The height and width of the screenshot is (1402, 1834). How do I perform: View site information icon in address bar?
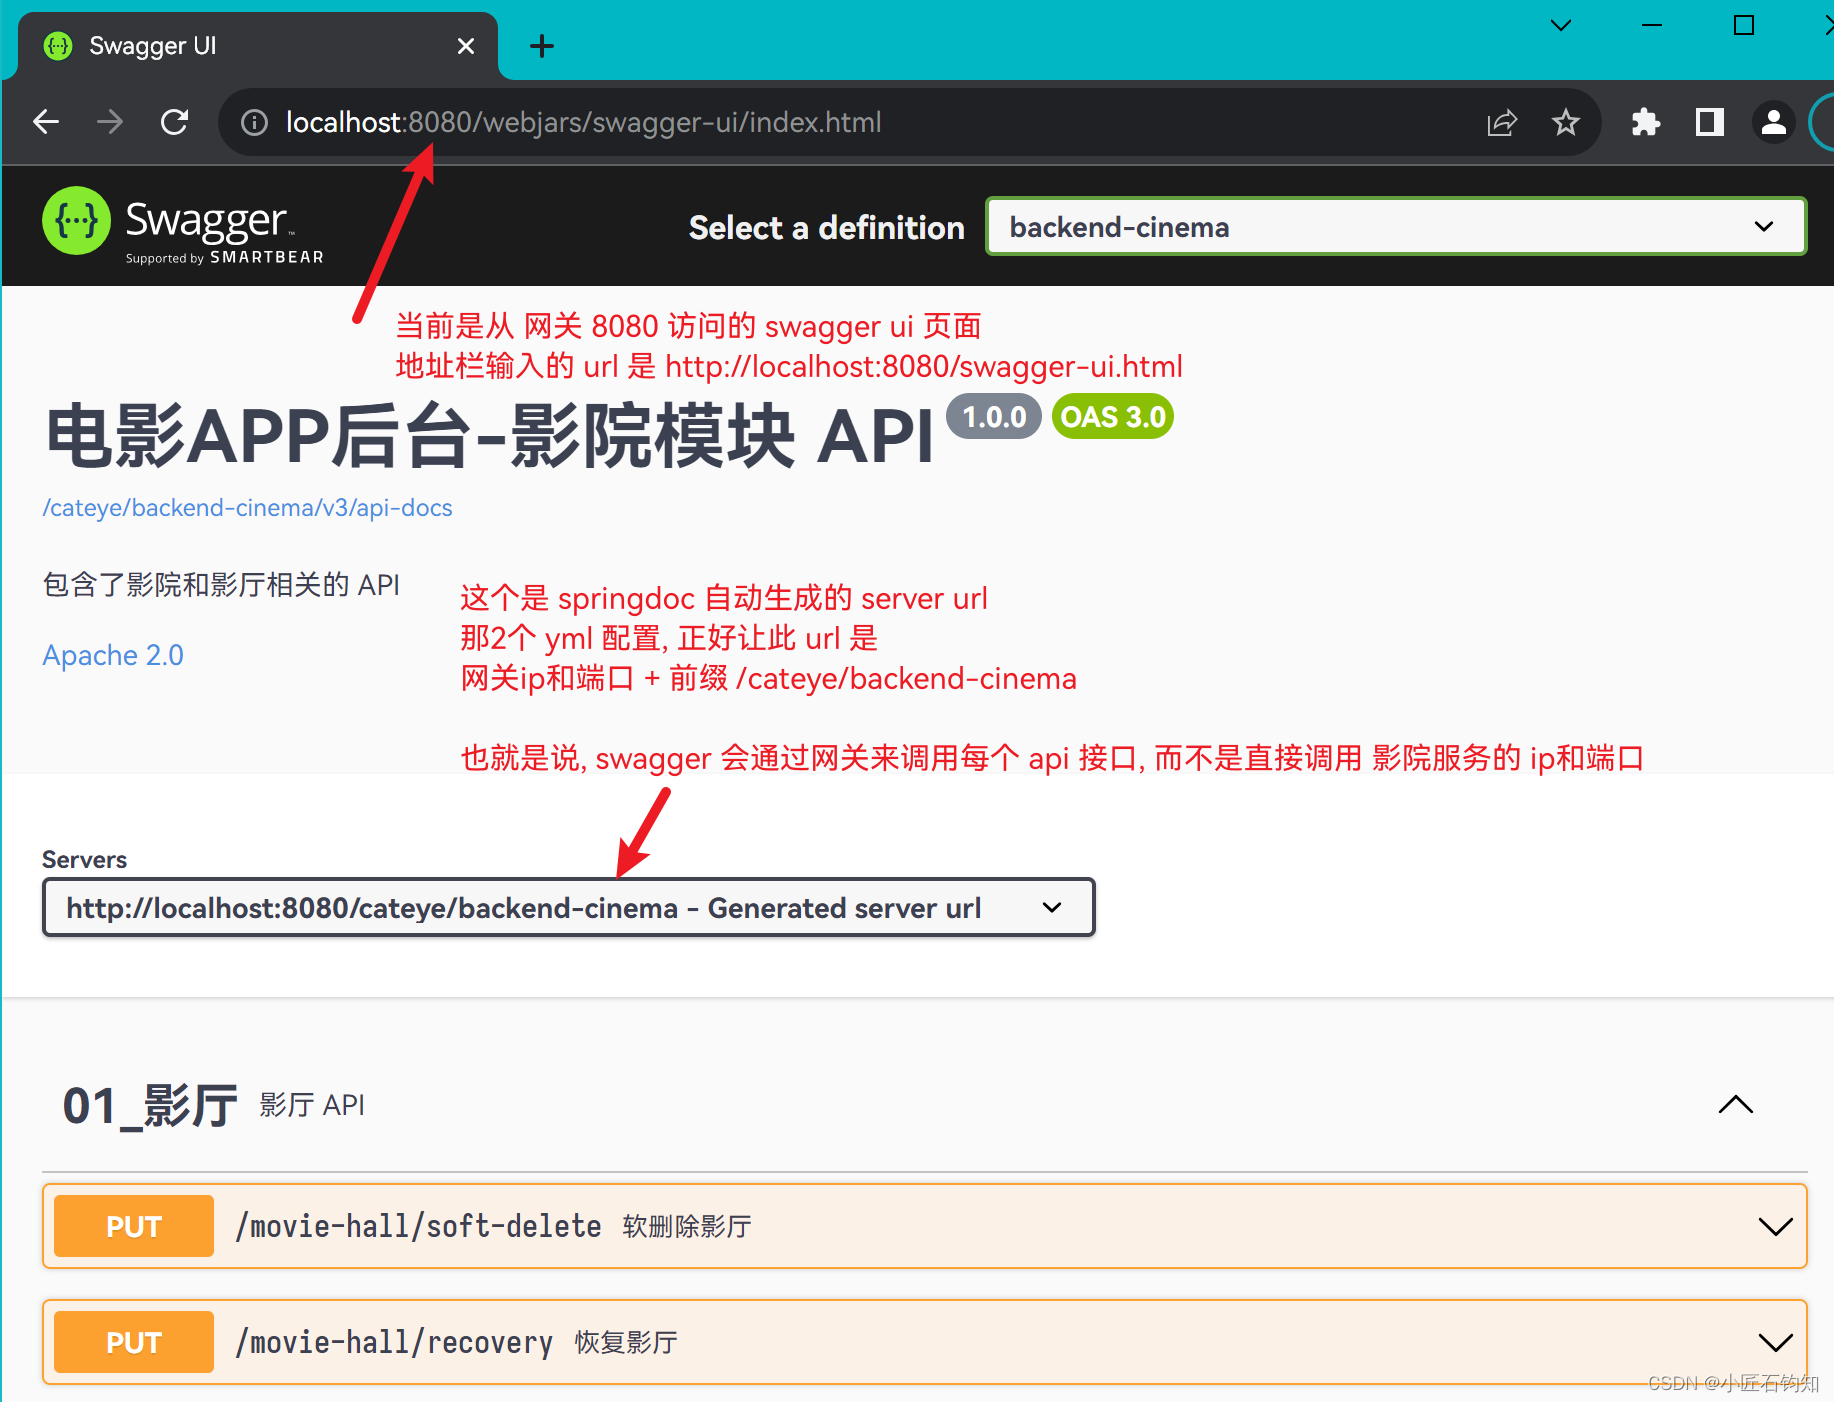click(255, 122)
